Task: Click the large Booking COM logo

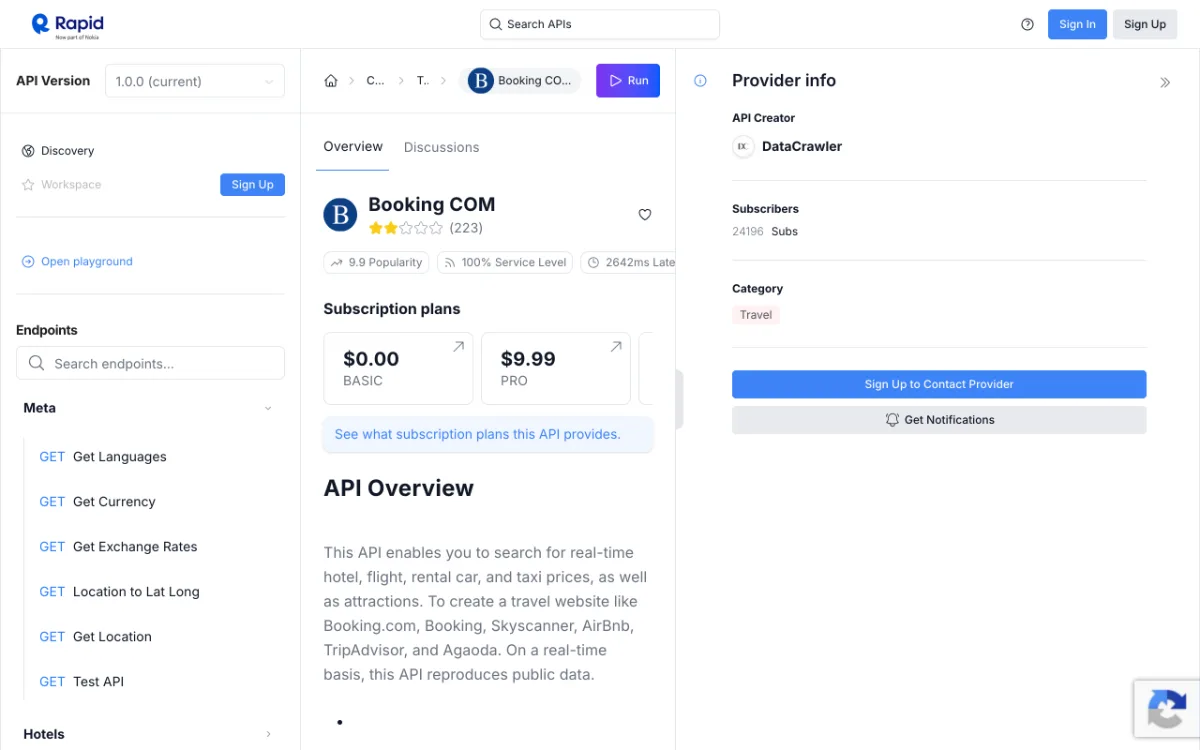Action: click(x=340, y=214)
